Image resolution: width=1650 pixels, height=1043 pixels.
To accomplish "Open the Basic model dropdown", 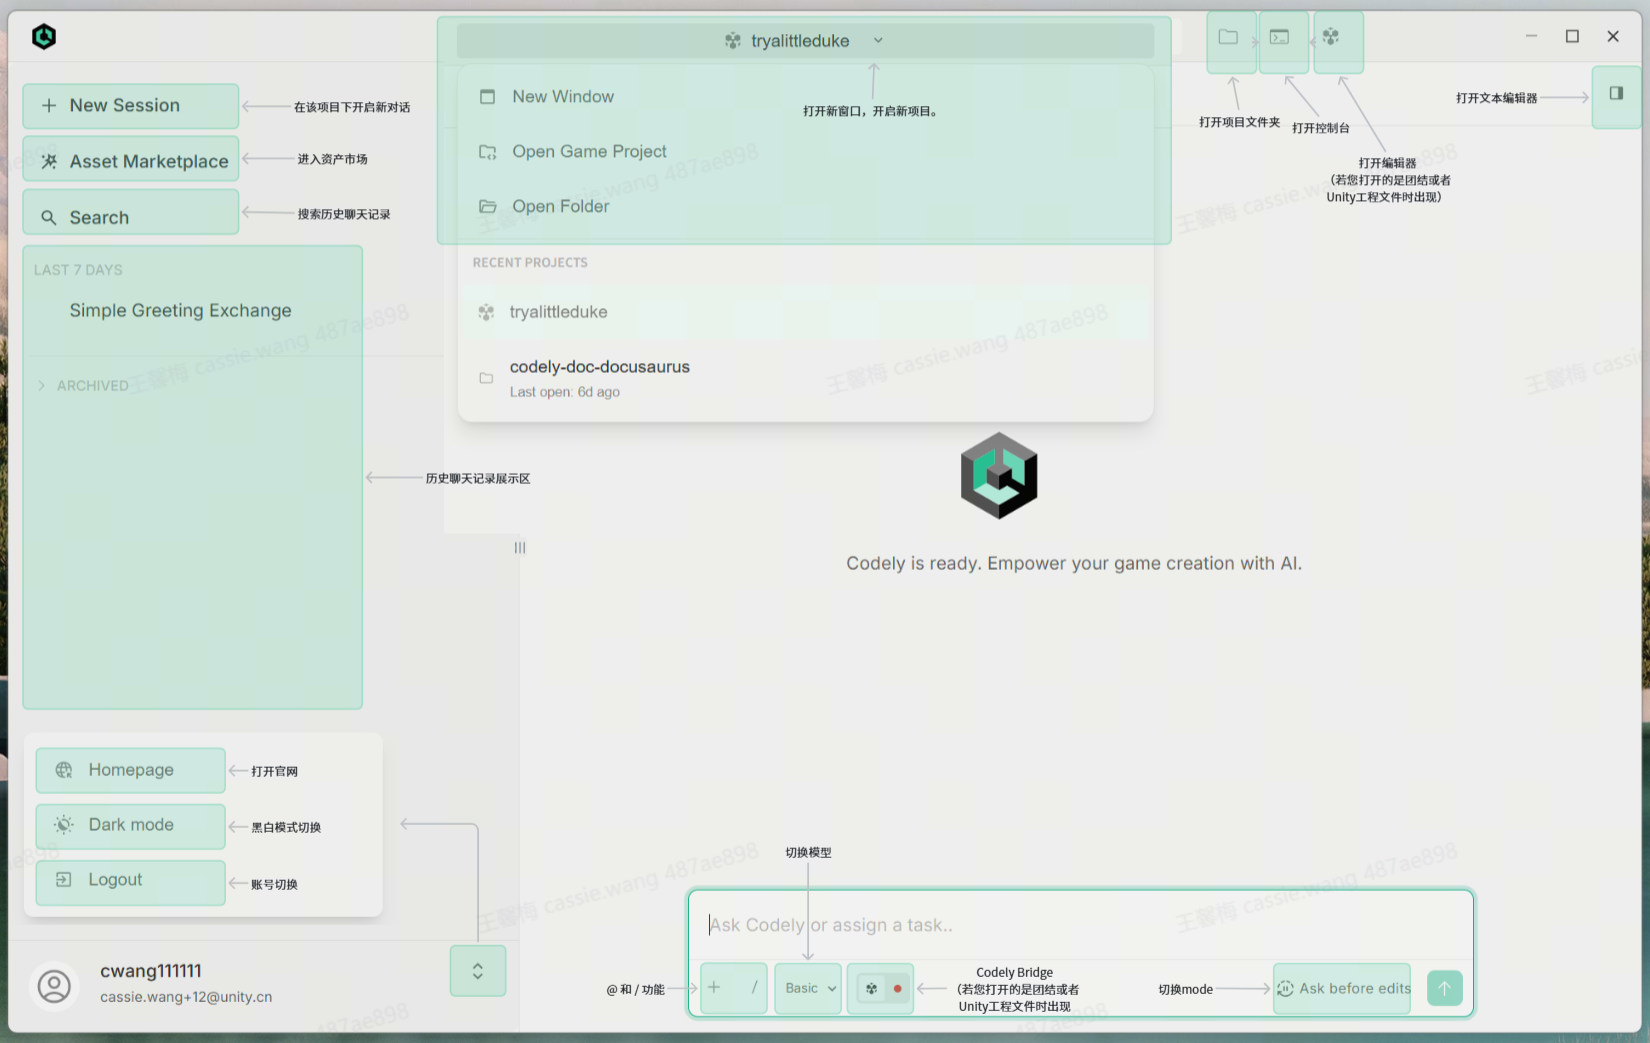I will [808, 988].
